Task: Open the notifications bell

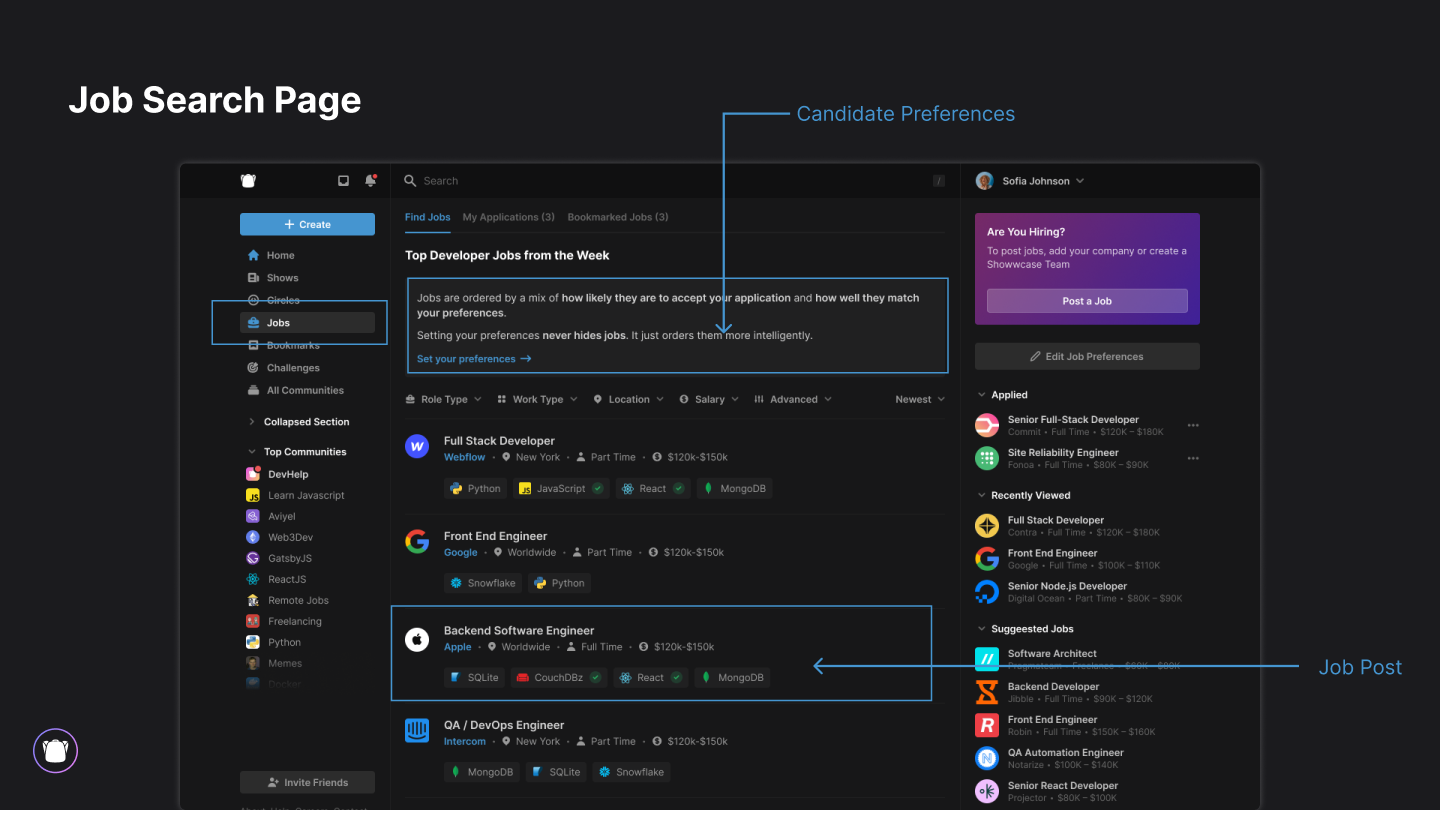Action: tap(370, 180)
